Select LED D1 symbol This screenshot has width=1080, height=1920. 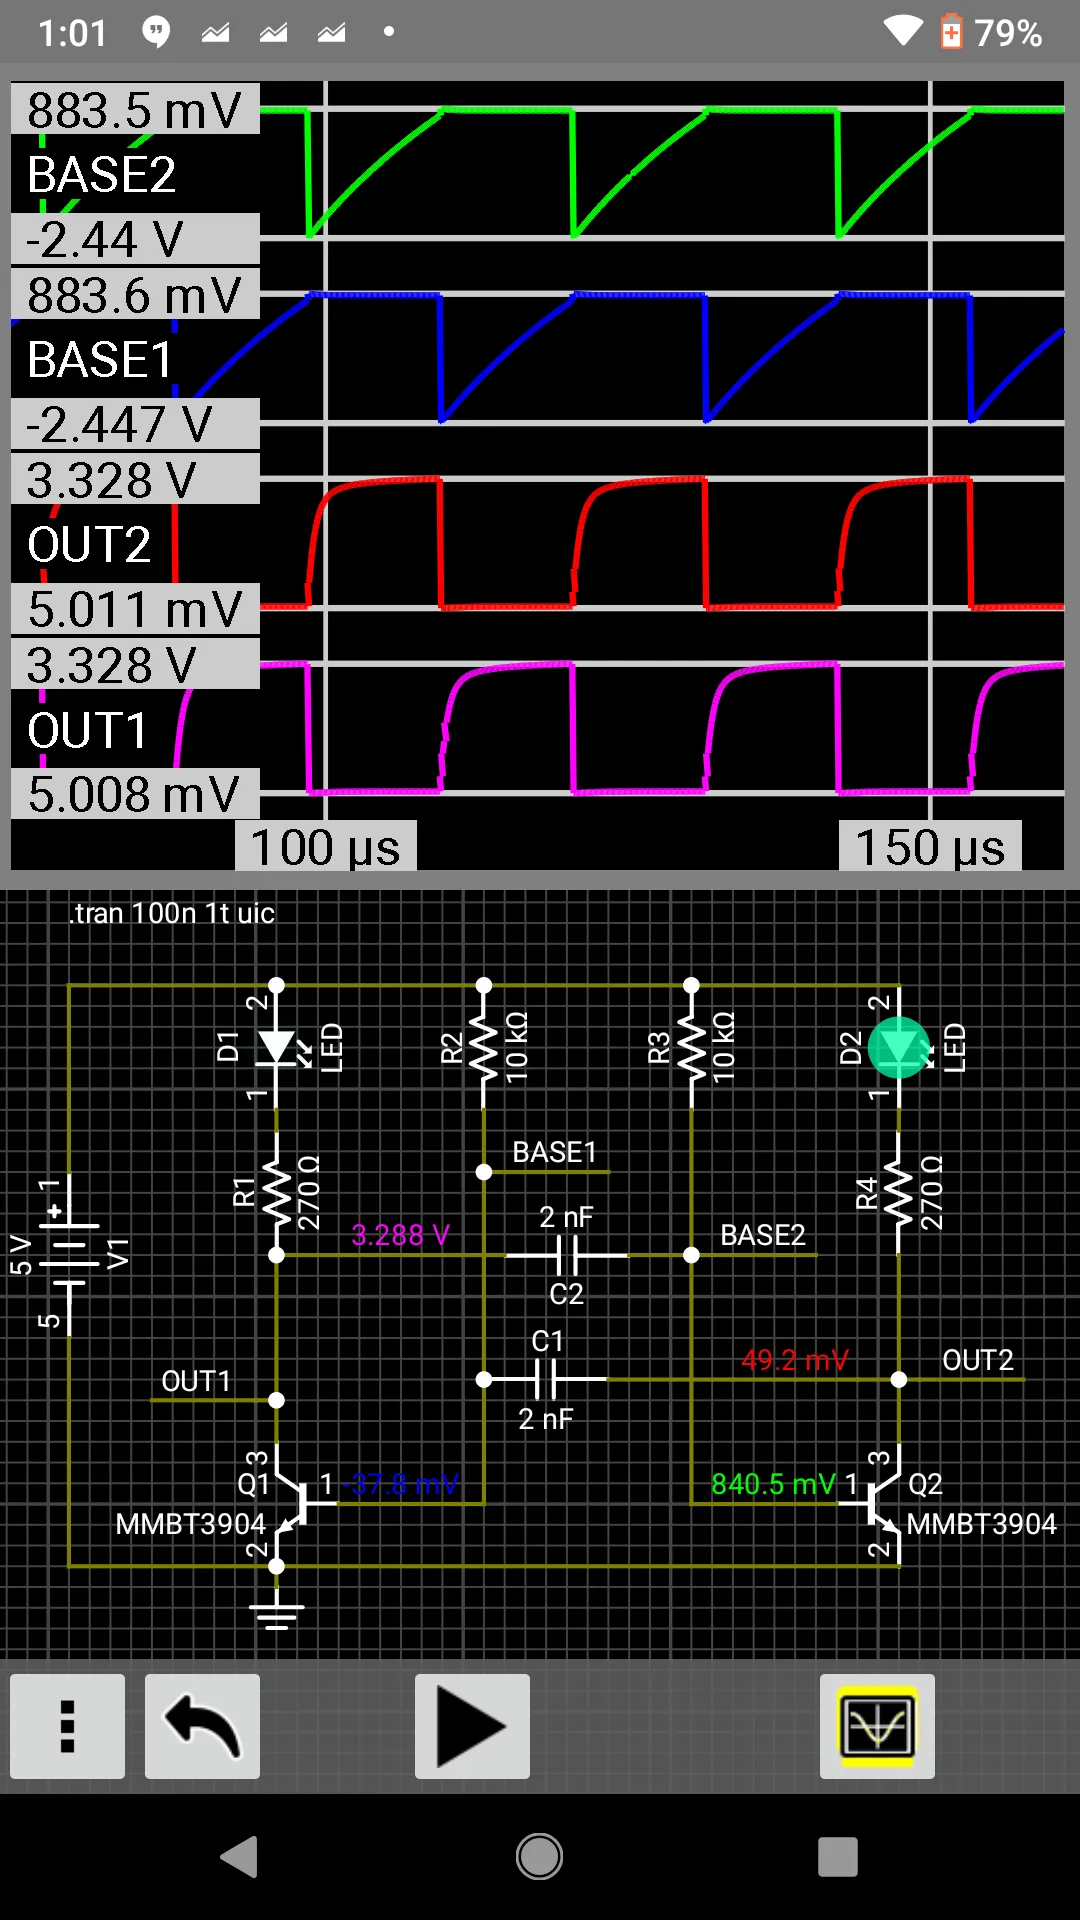(x=278, y=1048)
